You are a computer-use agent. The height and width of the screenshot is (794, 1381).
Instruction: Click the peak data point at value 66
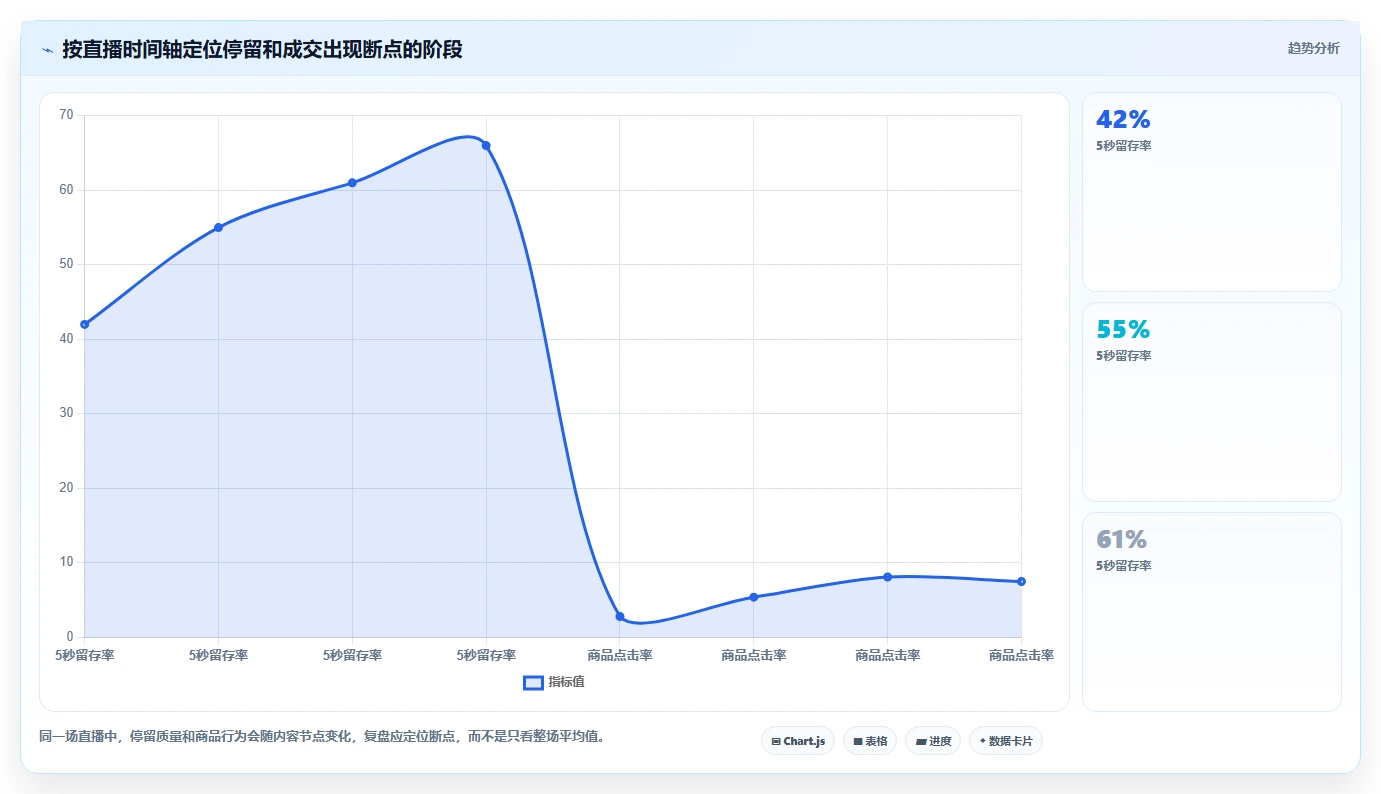pyautogui.click(x=486, y=145)
